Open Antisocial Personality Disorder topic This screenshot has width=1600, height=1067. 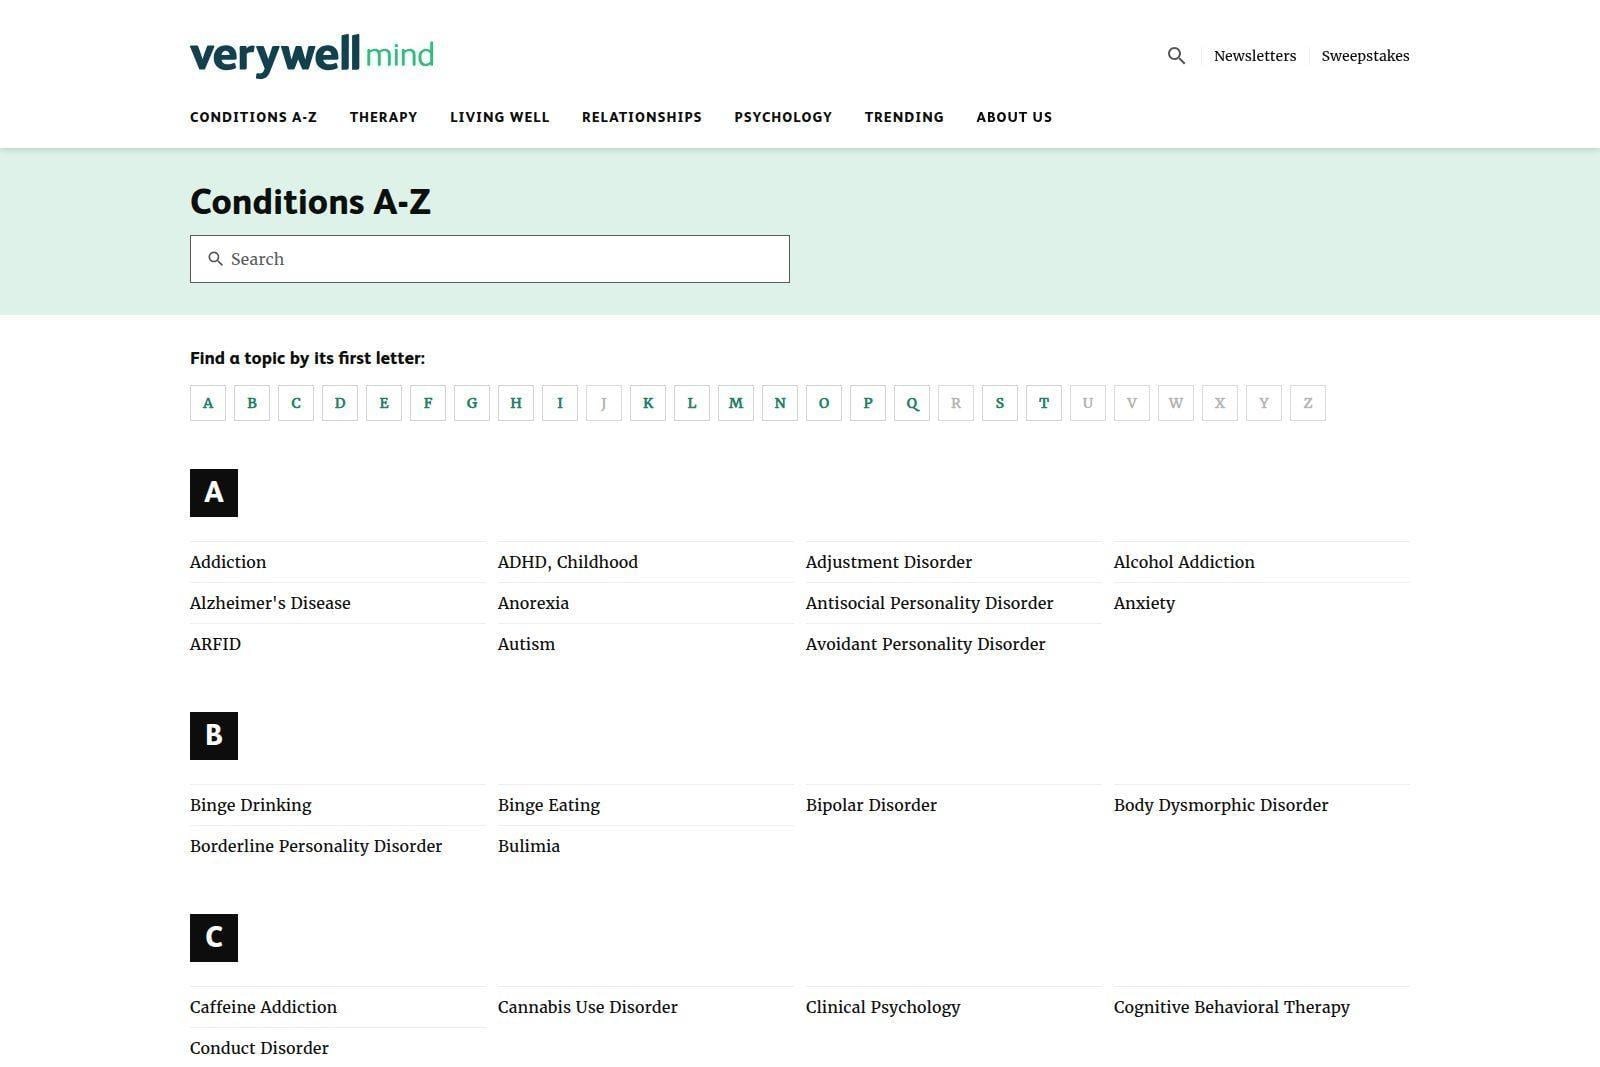tap(930, 603)
